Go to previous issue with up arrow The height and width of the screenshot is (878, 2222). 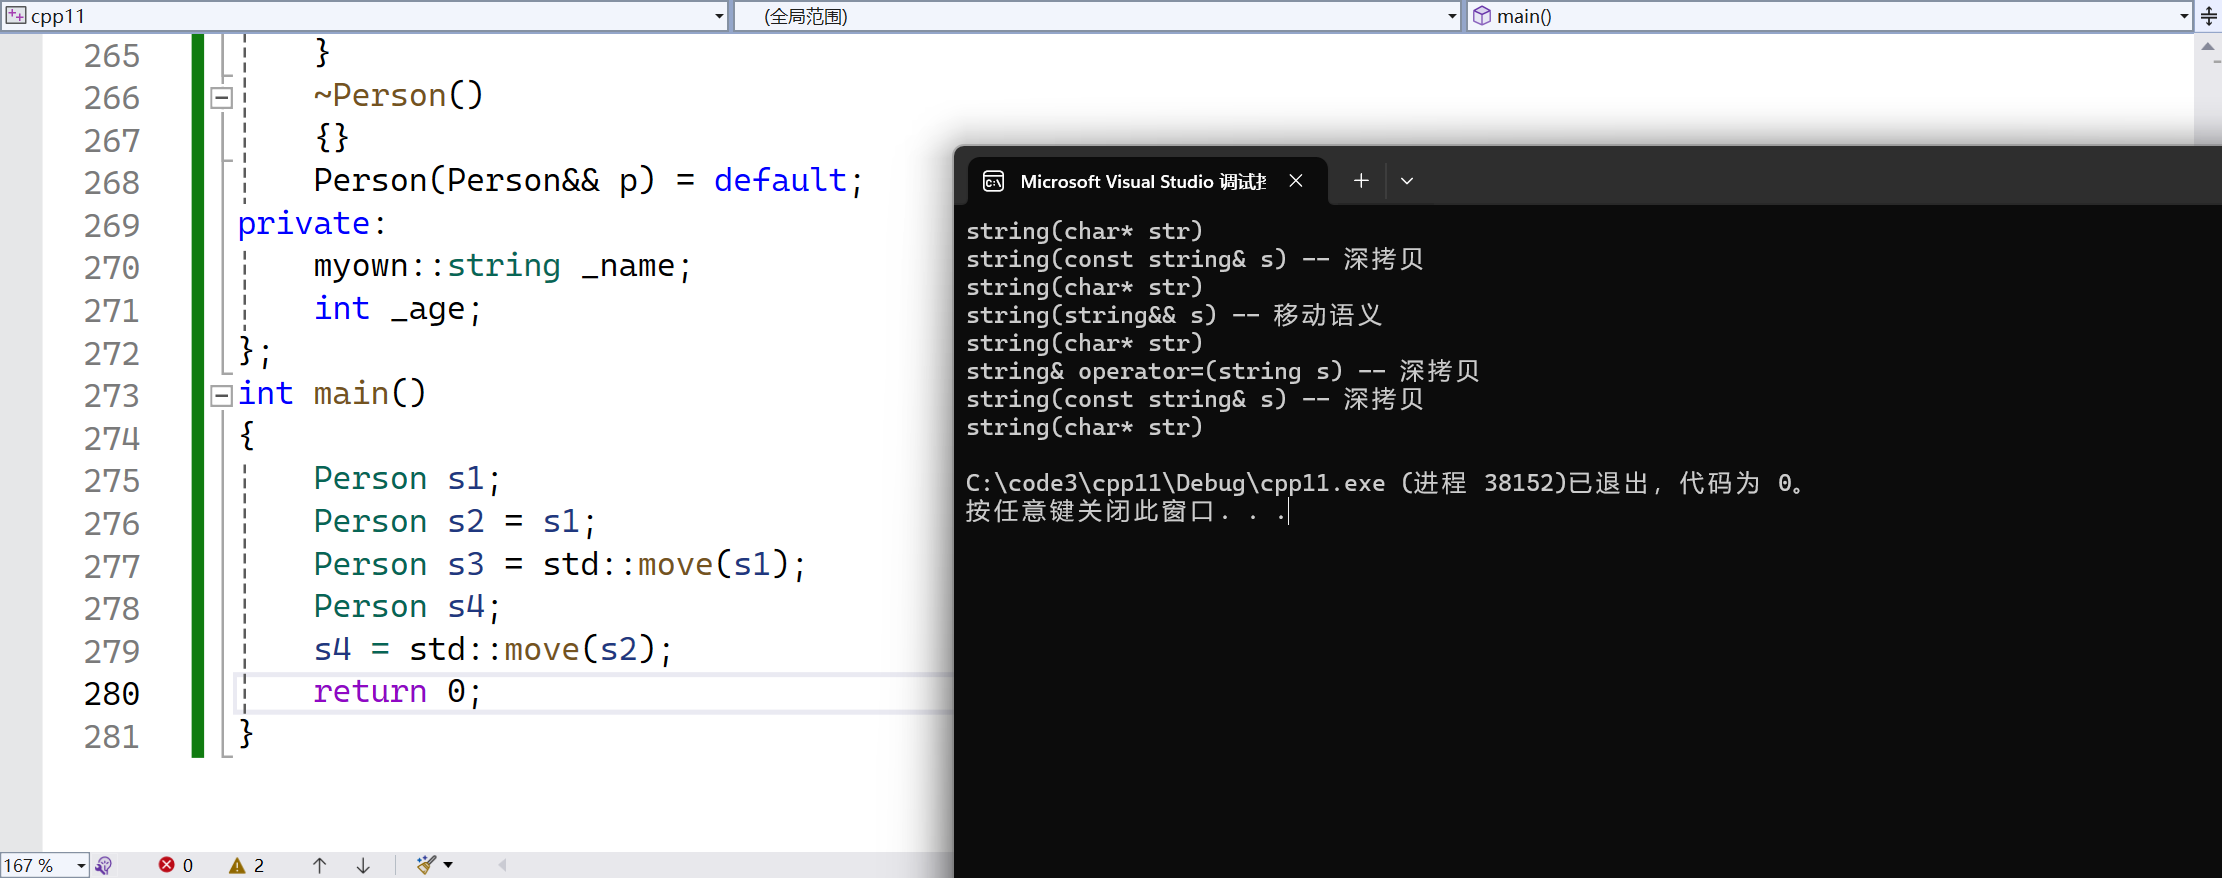pyautogui.click(x=319, y=865)
